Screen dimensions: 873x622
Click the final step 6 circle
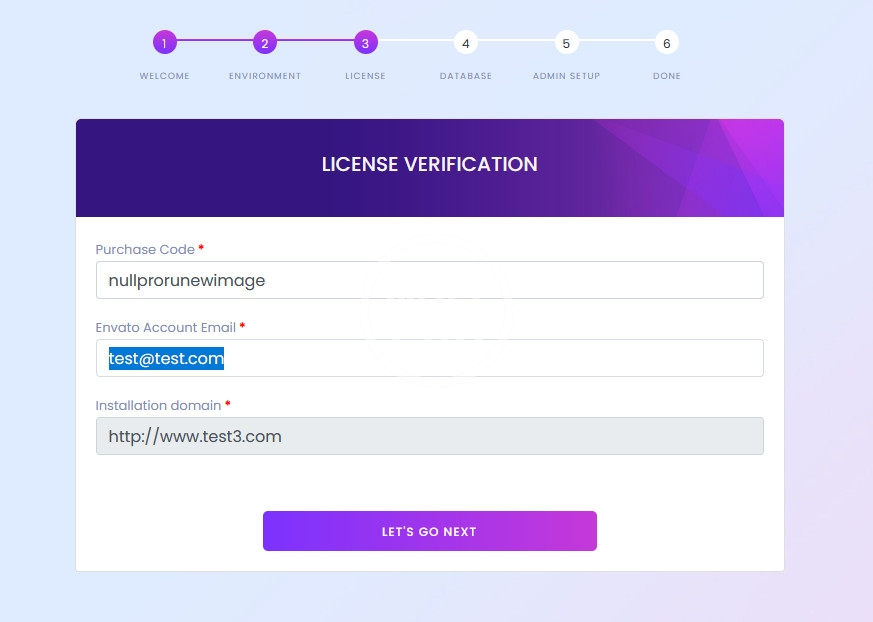666,43
